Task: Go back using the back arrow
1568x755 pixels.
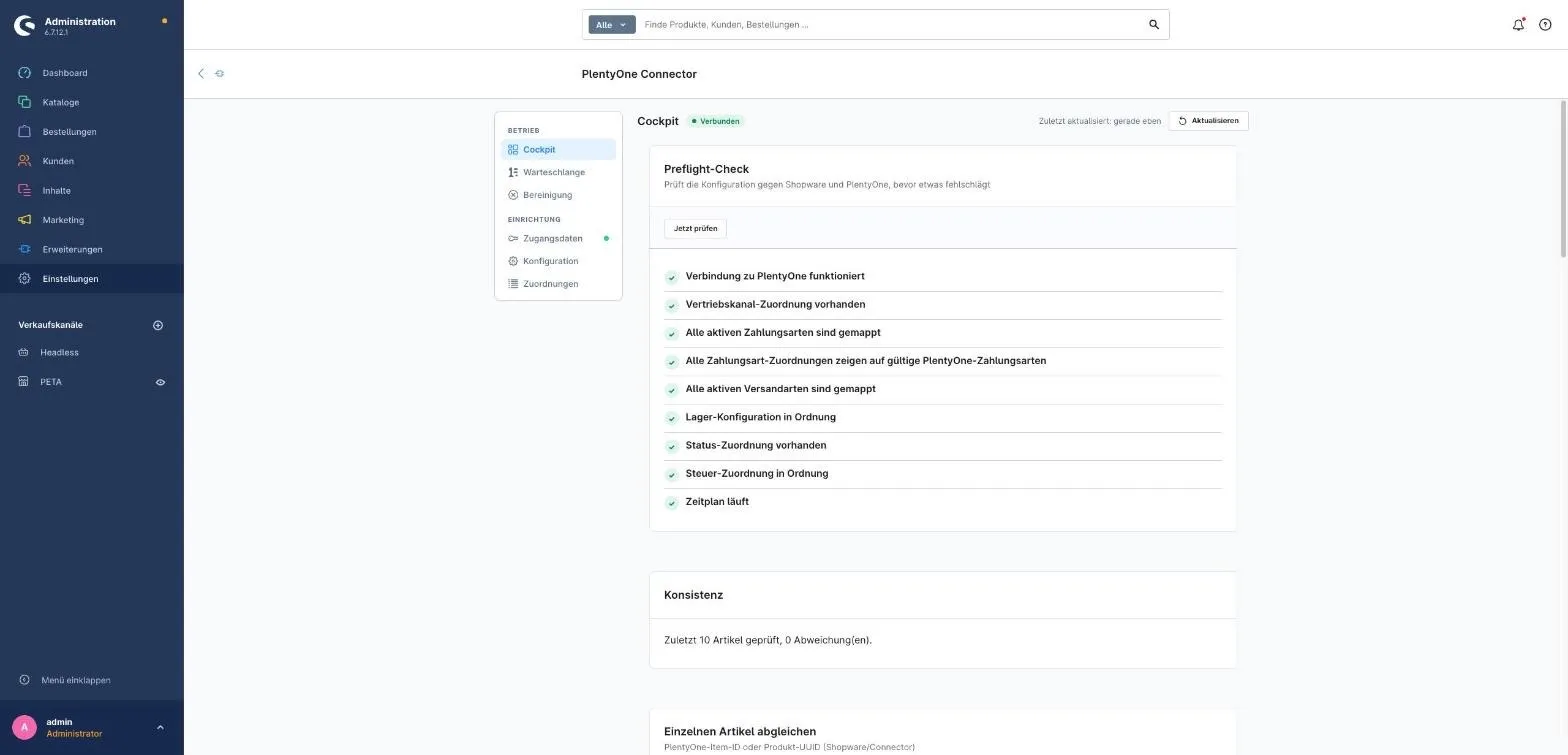Action: pyautogui.click(x=201, y=74)
